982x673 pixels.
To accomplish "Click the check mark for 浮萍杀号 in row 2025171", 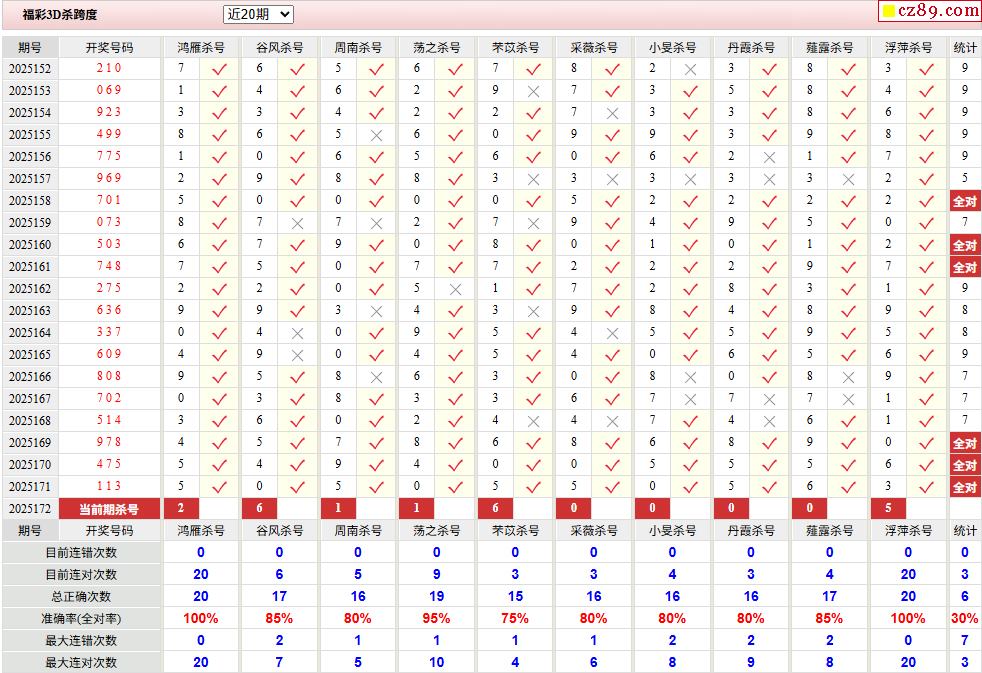I will tap(926, 488).
